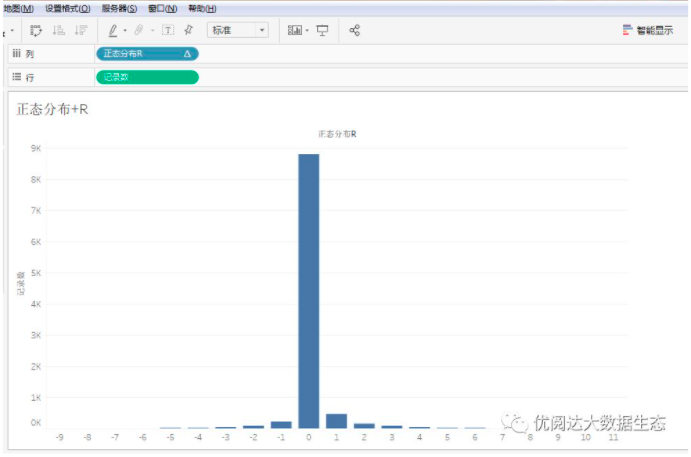This screenshot has width=691, height=457.
Task: Click the 智能显示 button
Action: coord(647,31)
